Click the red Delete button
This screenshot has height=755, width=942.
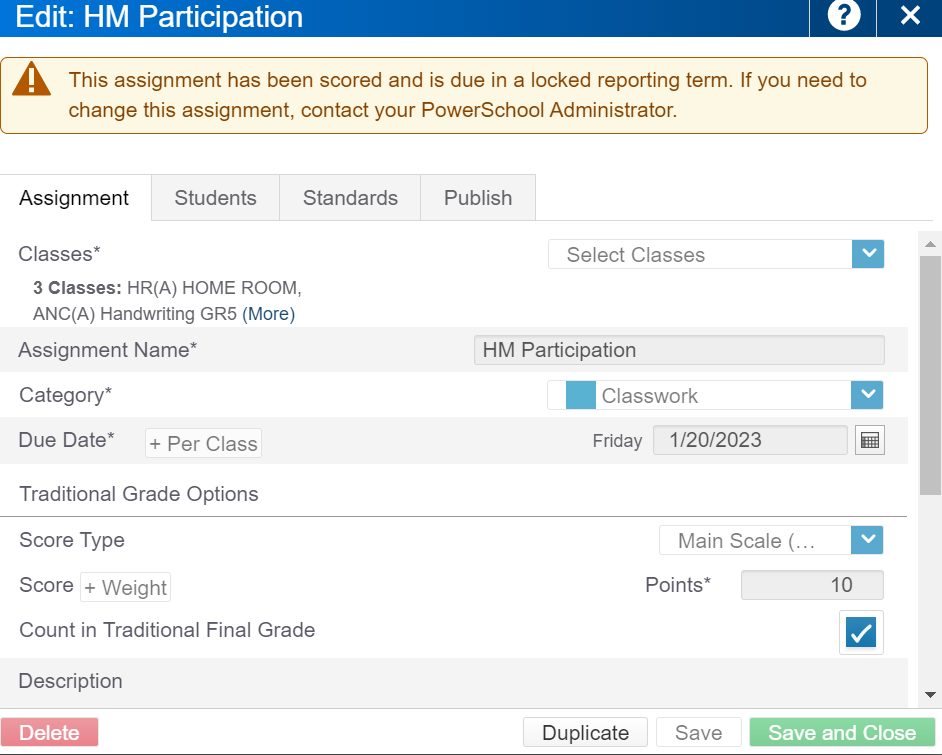49,732
